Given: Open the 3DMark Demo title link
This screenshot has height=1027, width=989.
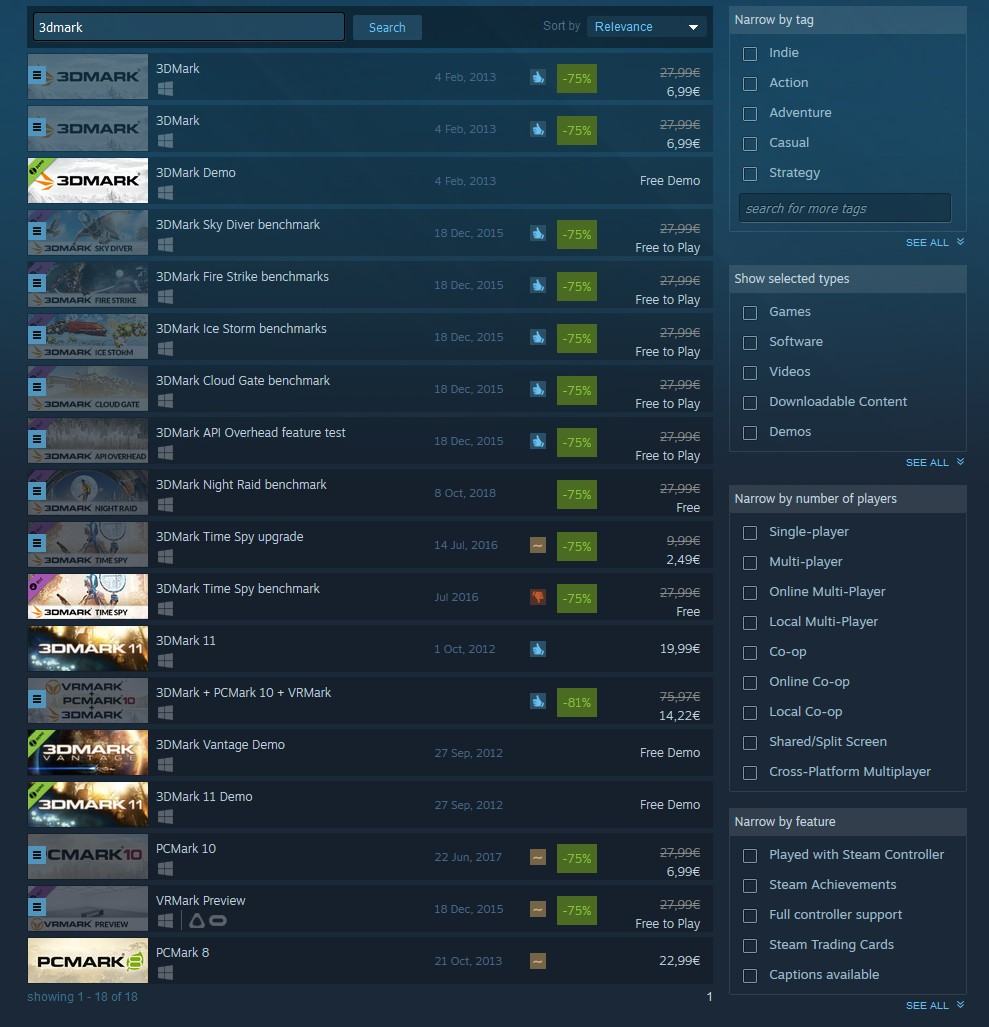Looking at the screenshot, I should [196, 173].
